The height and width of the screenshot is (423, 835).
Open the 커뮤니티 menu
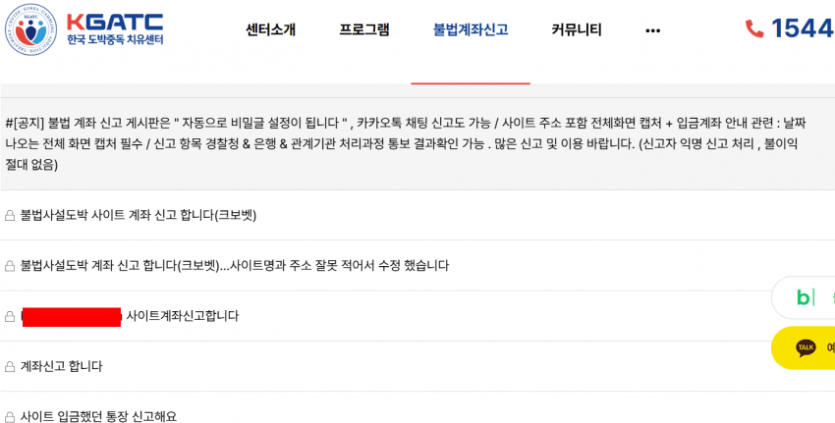point(576,29)
